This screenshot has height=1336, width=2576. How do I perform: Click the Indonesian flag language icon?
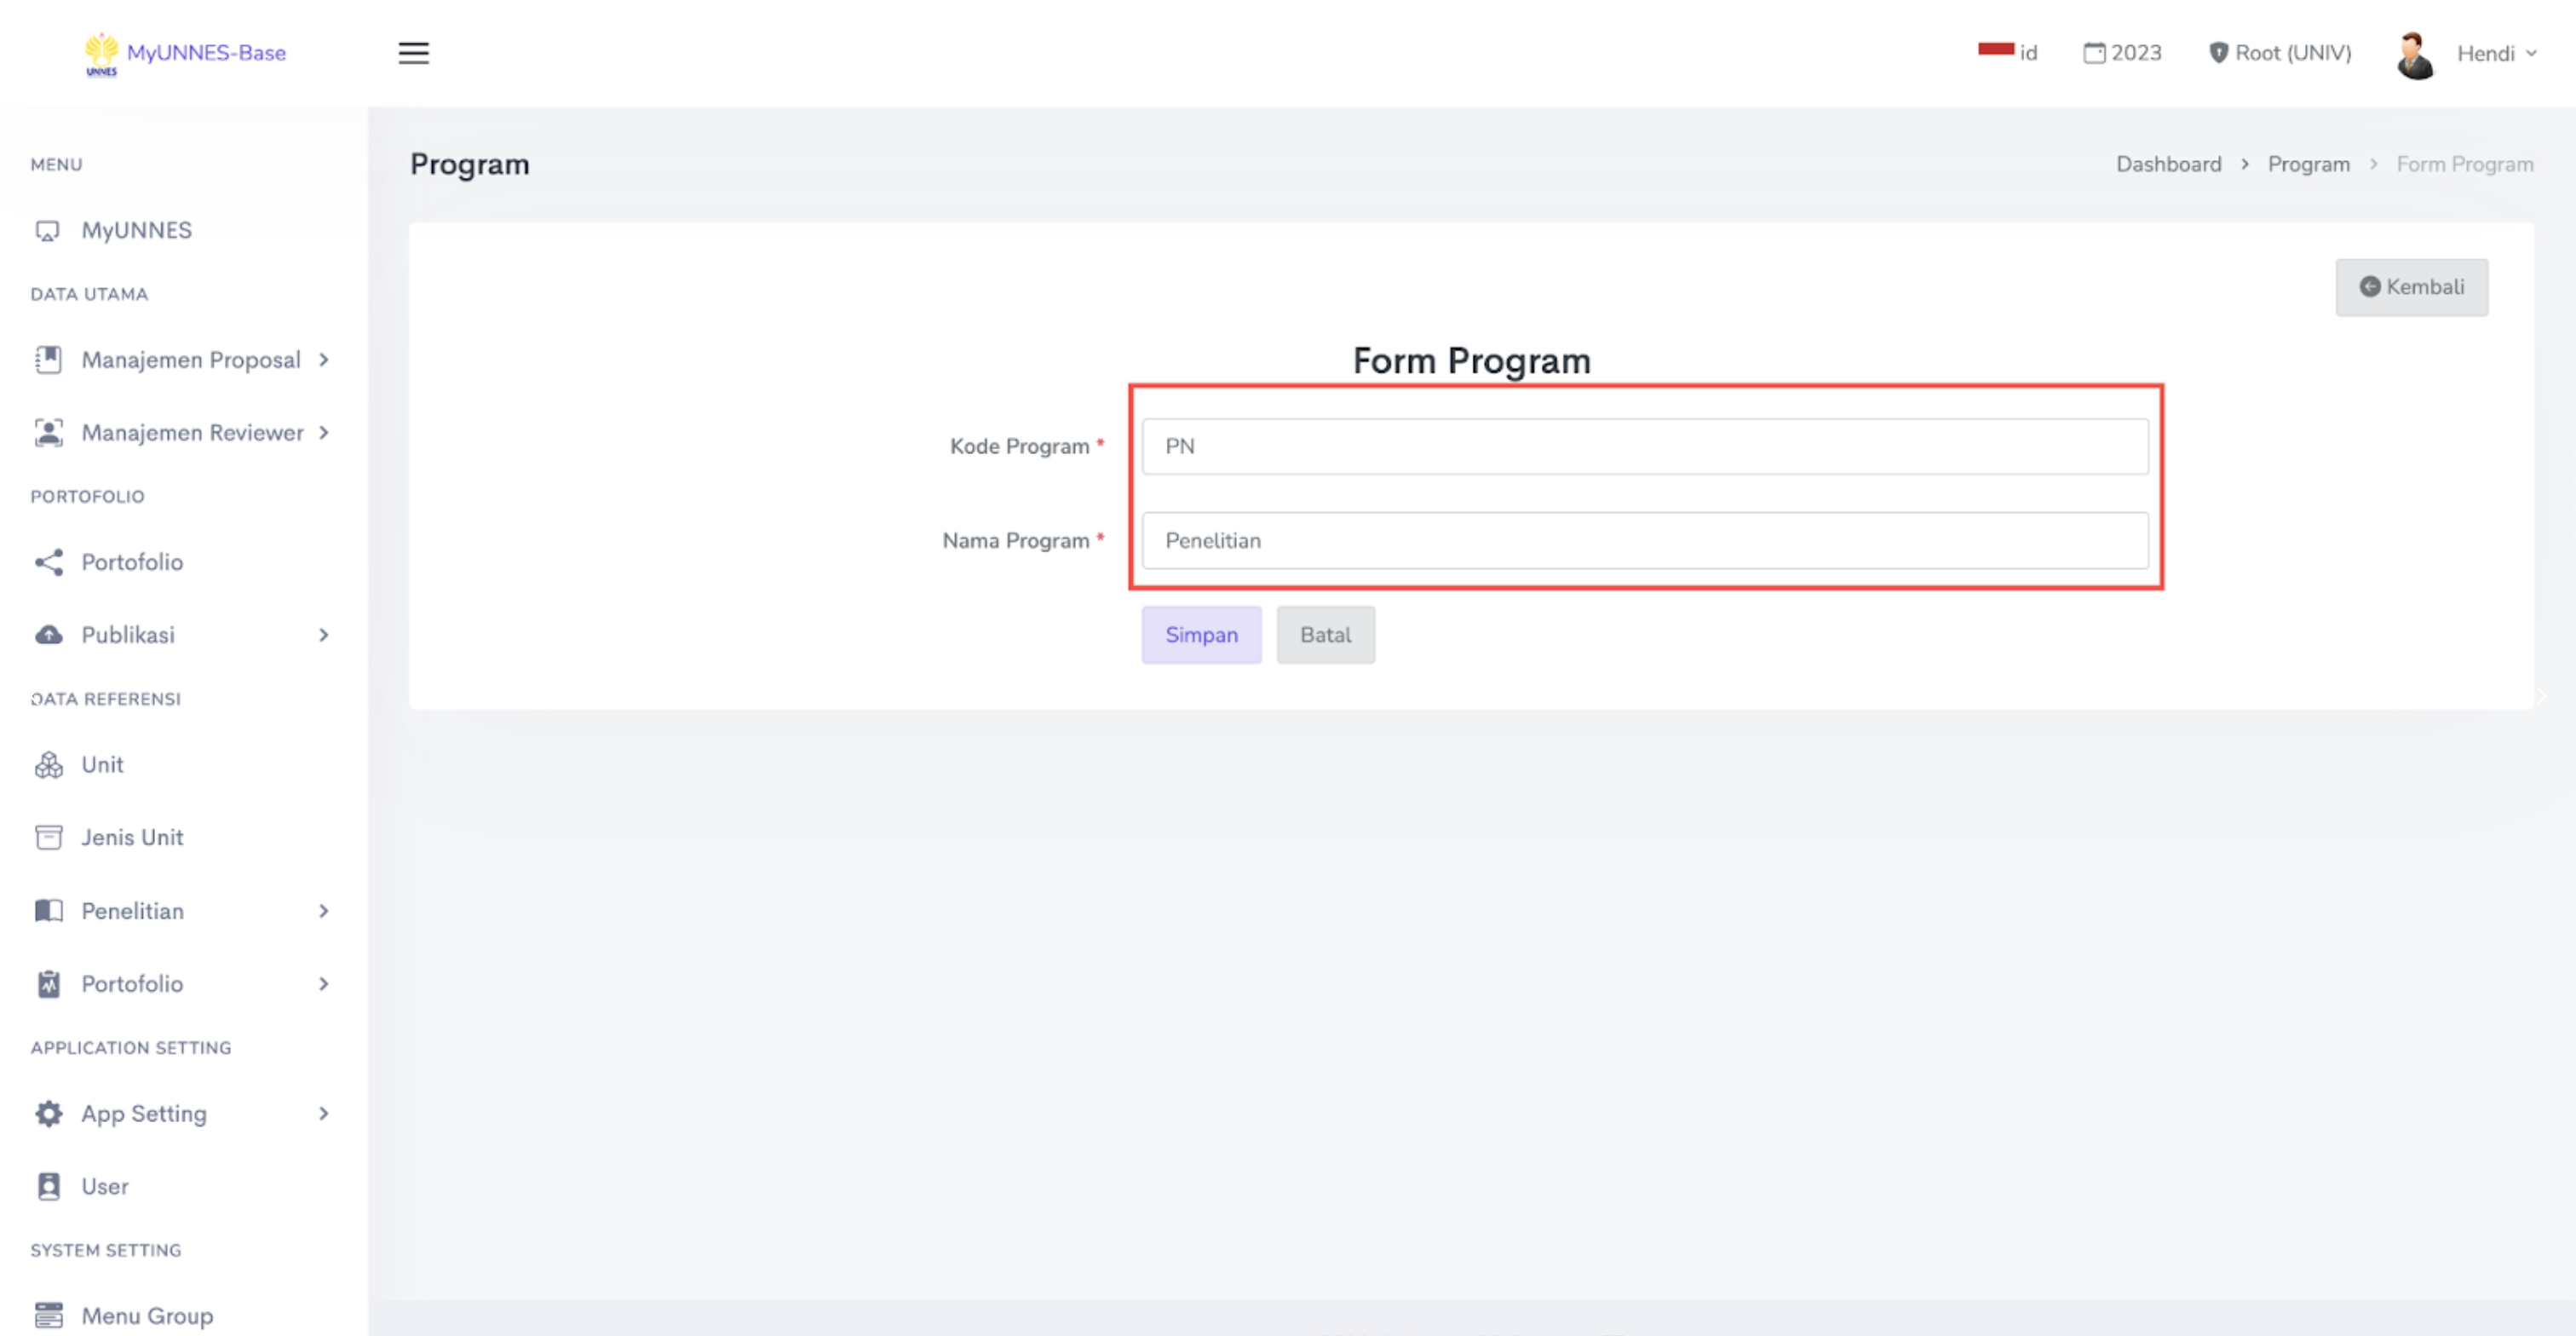(1995, 49)
